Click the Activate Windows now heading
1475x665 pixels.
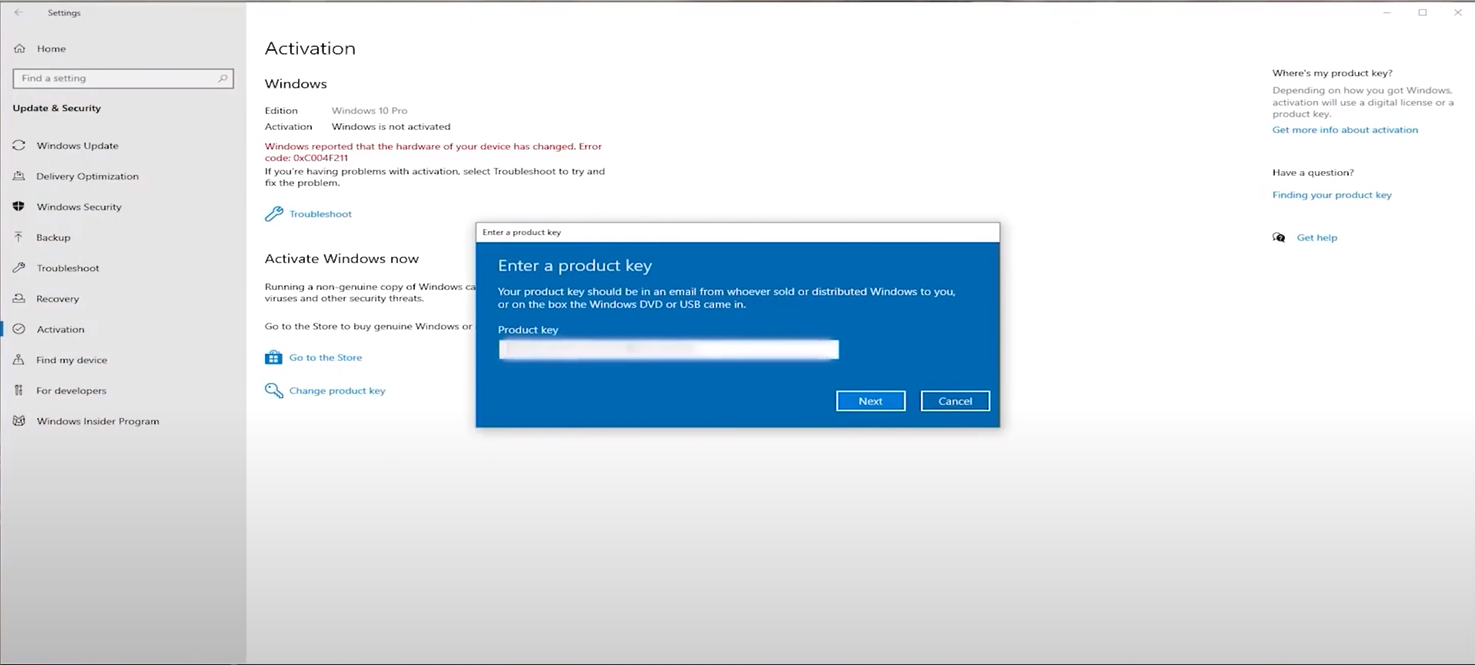click(x=342, y=258)
